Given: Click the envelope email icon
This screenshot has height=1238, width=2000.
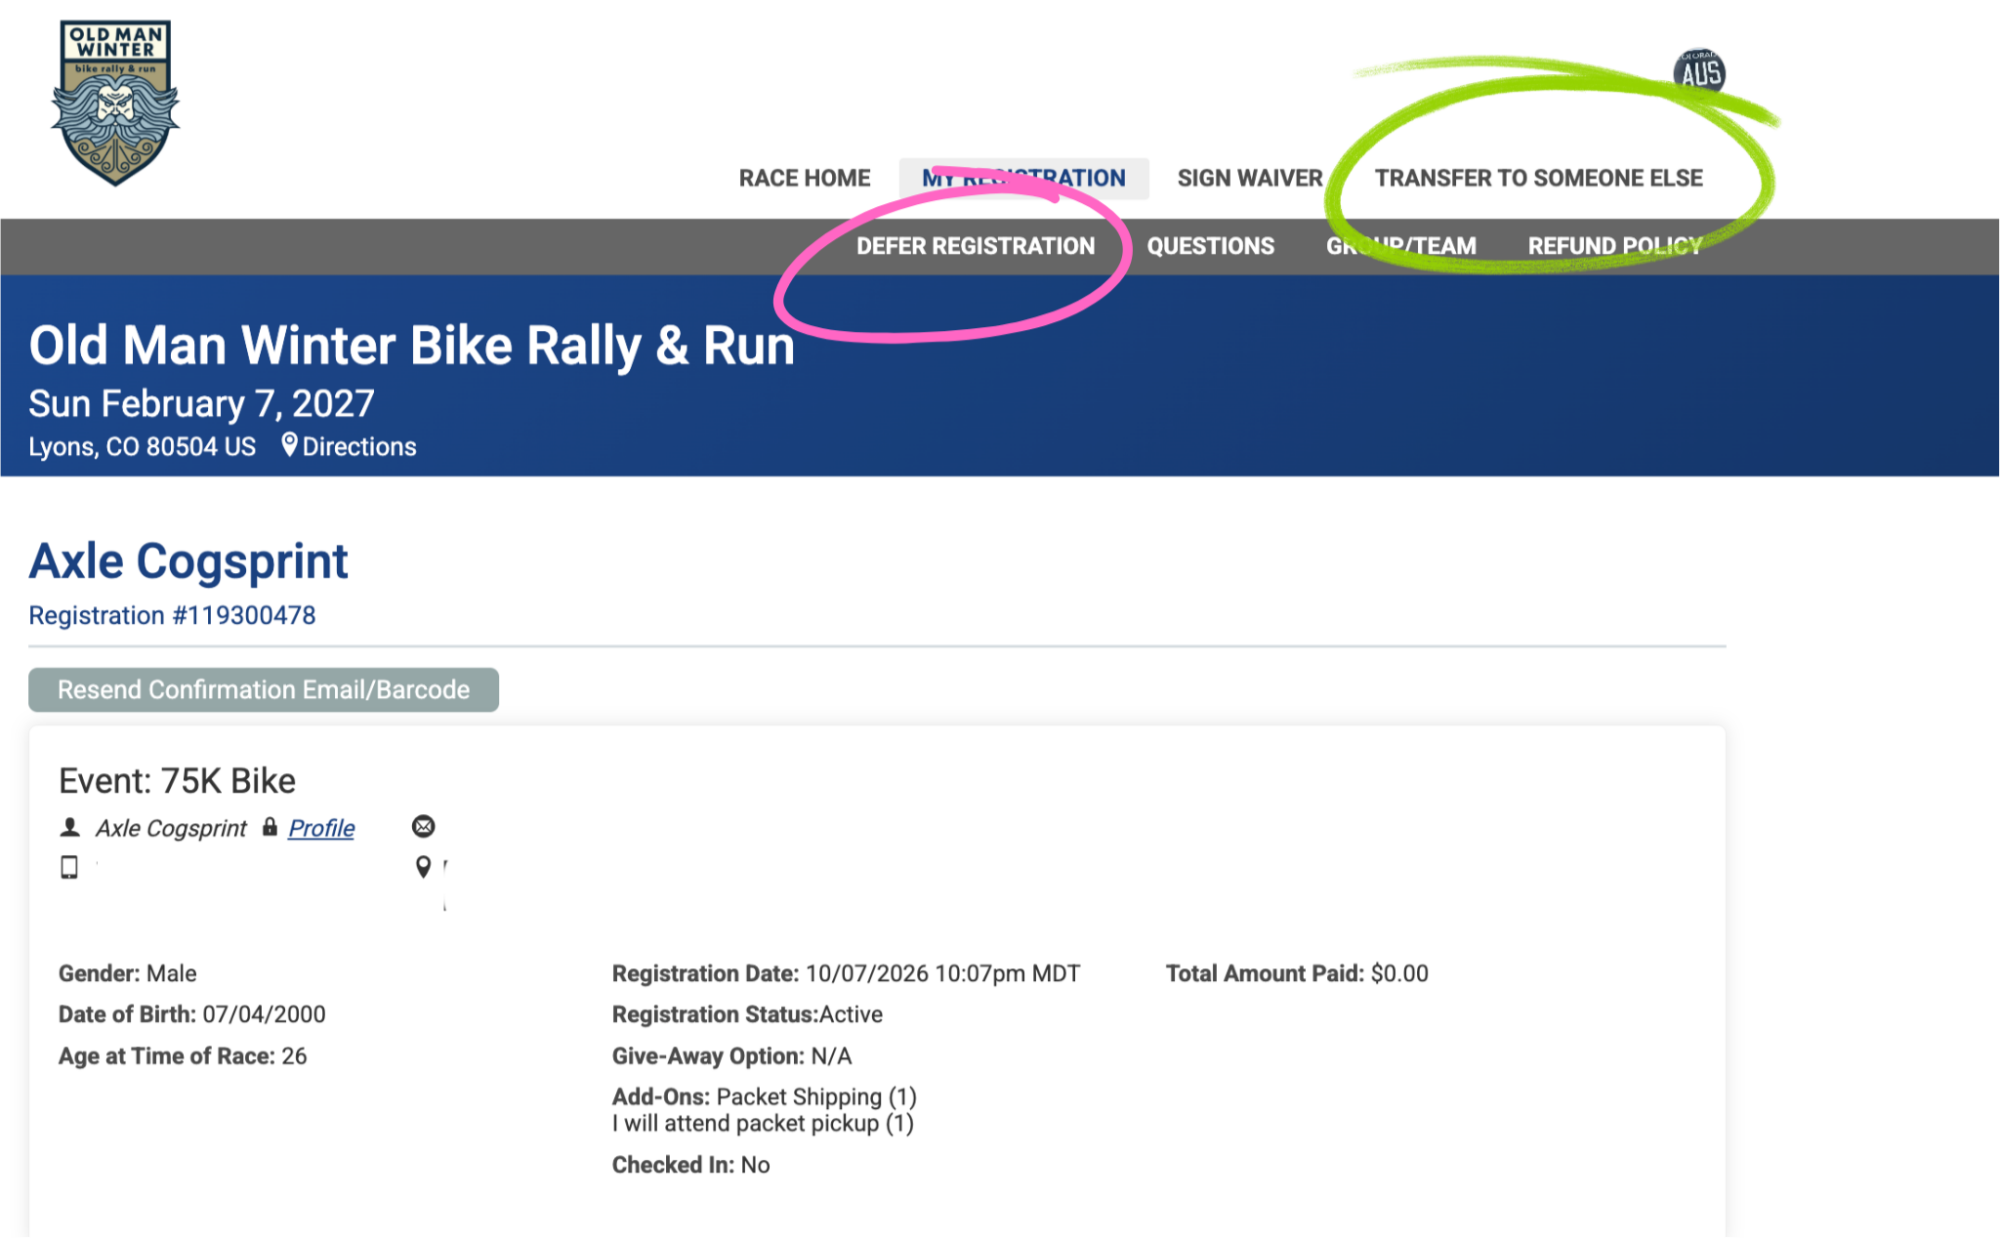Looking at the screenshot, I should 423,827.
